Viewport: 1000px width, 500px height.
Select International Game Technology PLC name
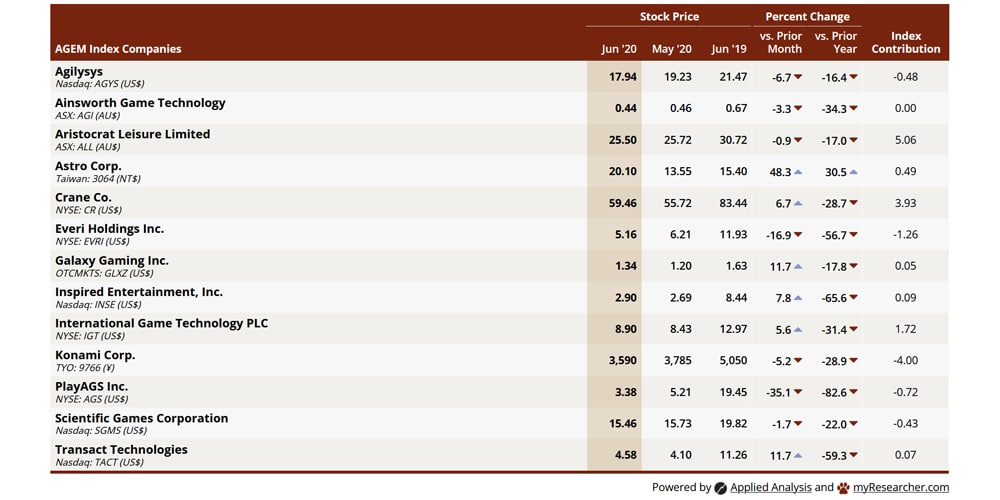(x=161, y=323)
